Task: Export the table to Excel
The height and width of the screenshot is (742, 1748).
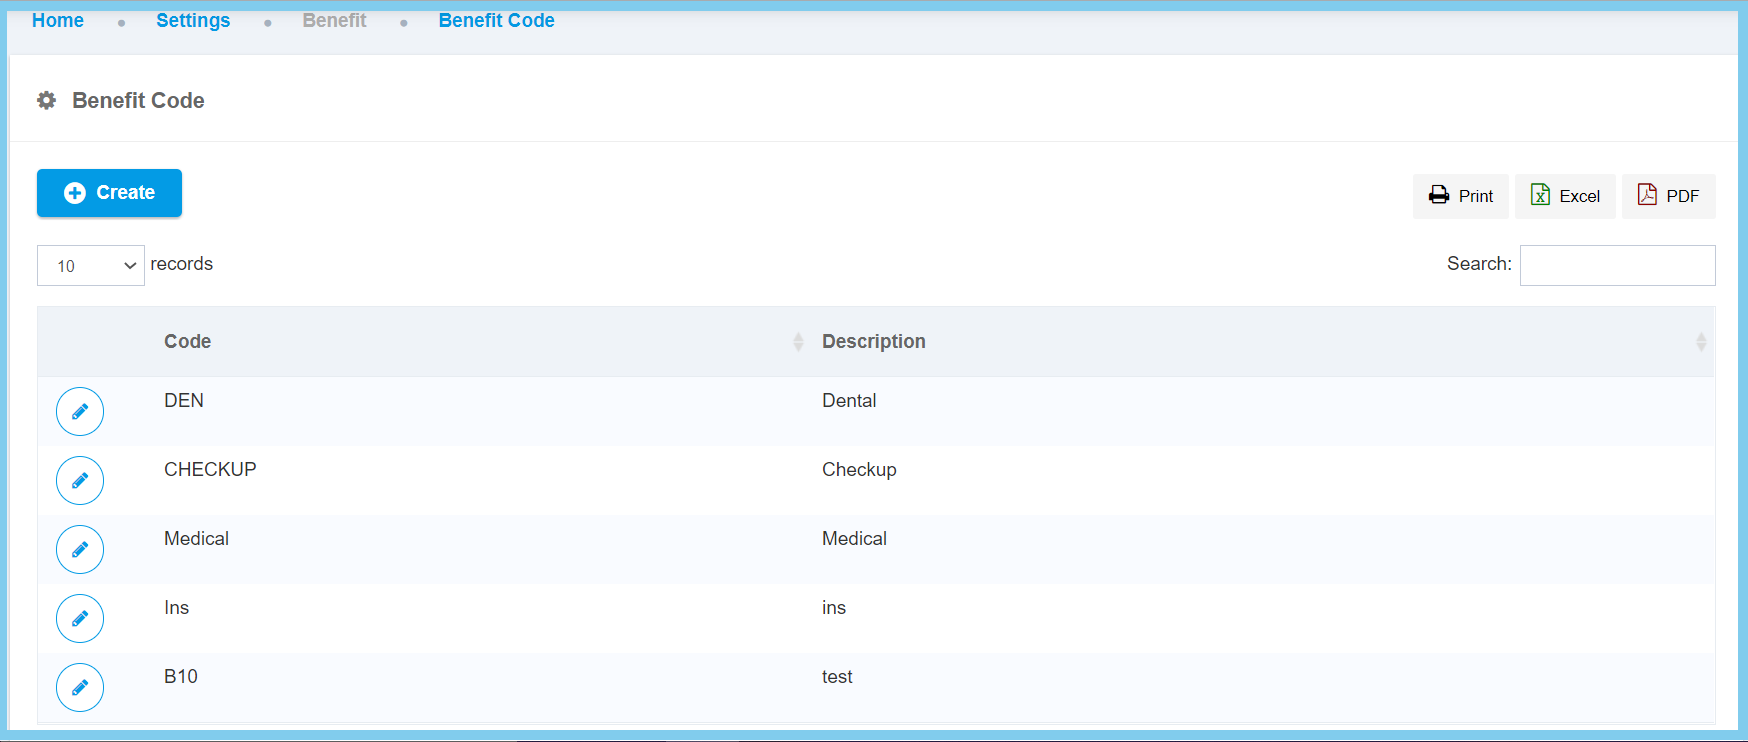Action: pyautogui.click(x=1565, y=196)
